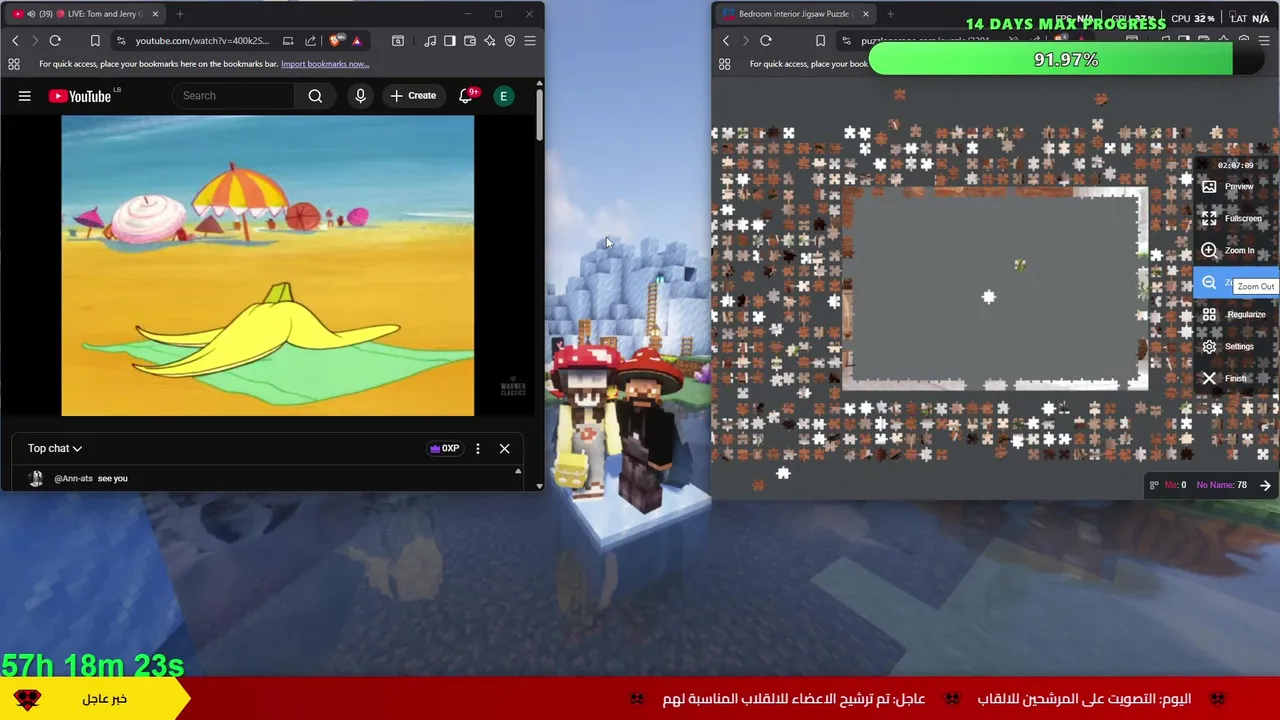The height and width of the screenshot is (720, 1280).
Task: Open puzzle window browser main menu
Action: (x=1264, y=41)
